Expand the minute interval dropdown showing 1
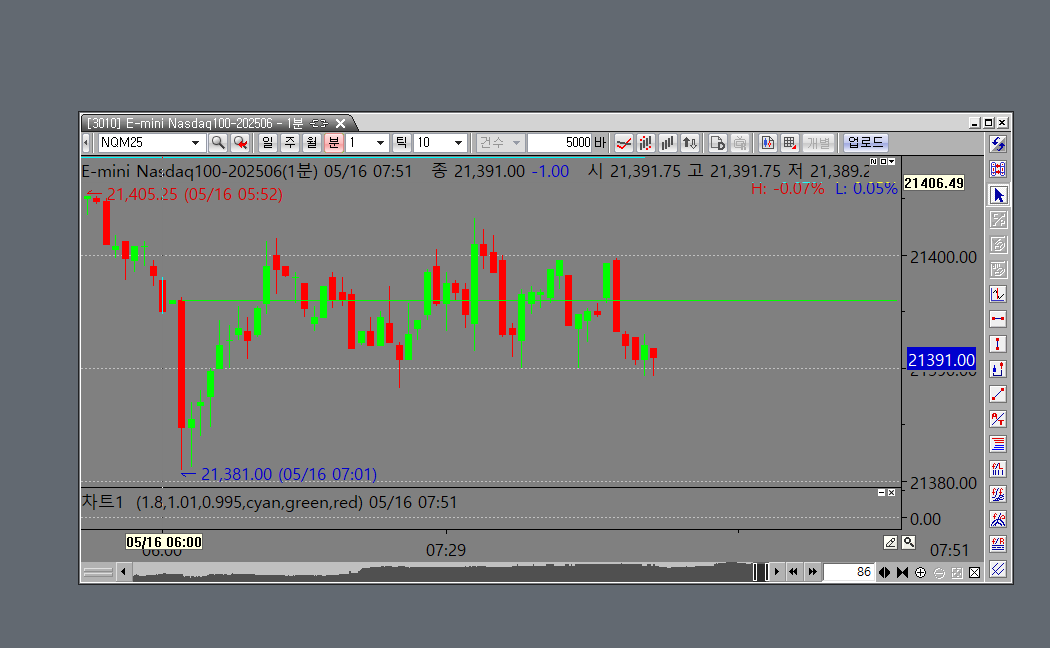The width and height of the screenshot is (1050, 648). 380,143
